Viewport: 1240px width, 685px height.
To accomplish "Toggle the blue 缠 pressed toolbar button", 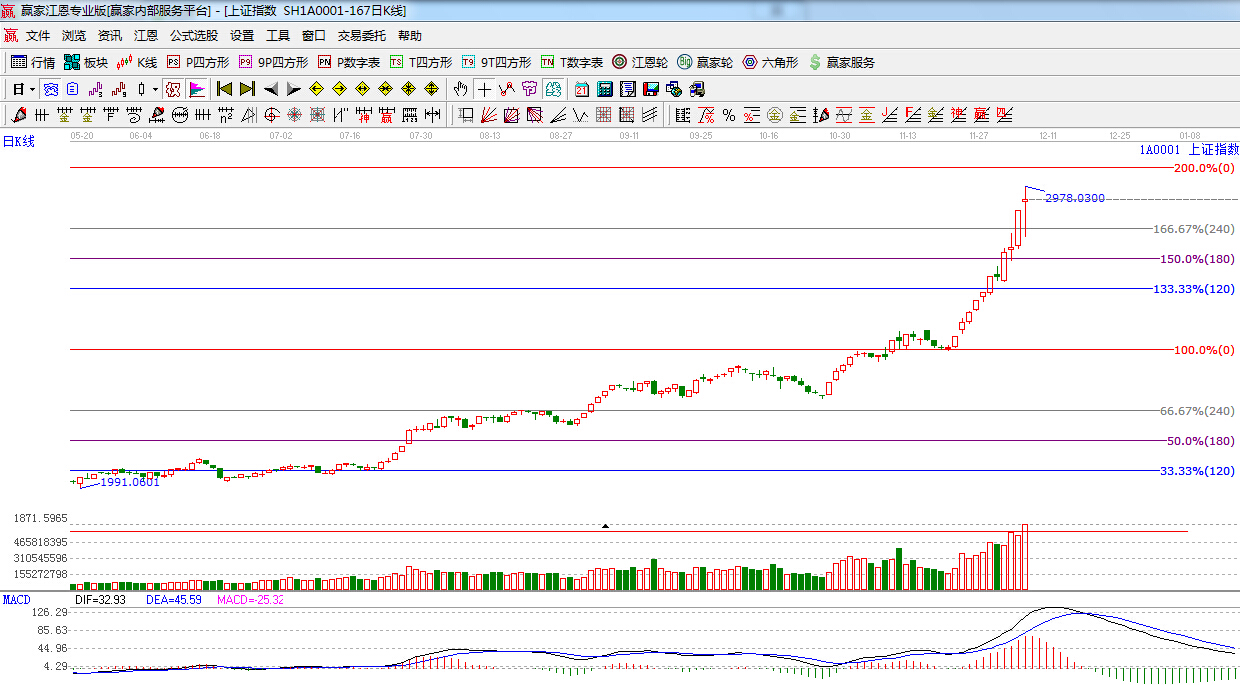I will pos(49,89).
